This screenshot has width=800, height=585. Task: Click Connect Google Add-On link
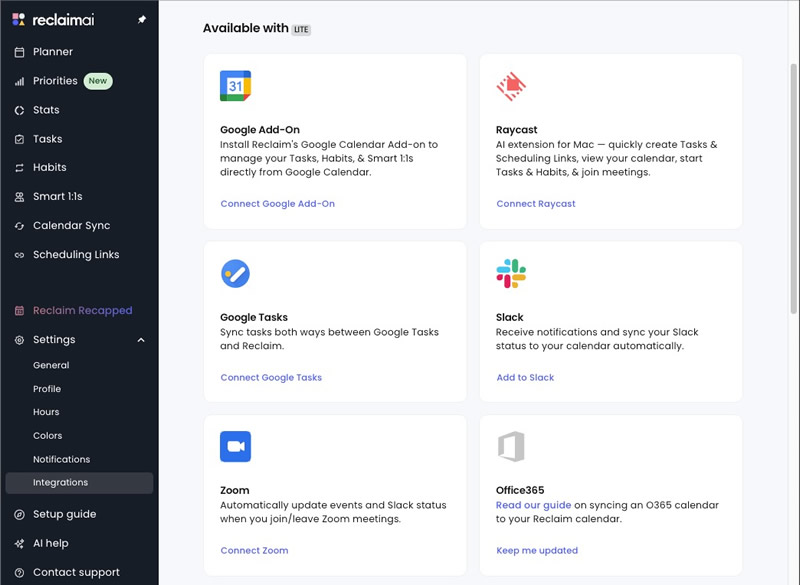pyautogui.click(x=278, y=204)
